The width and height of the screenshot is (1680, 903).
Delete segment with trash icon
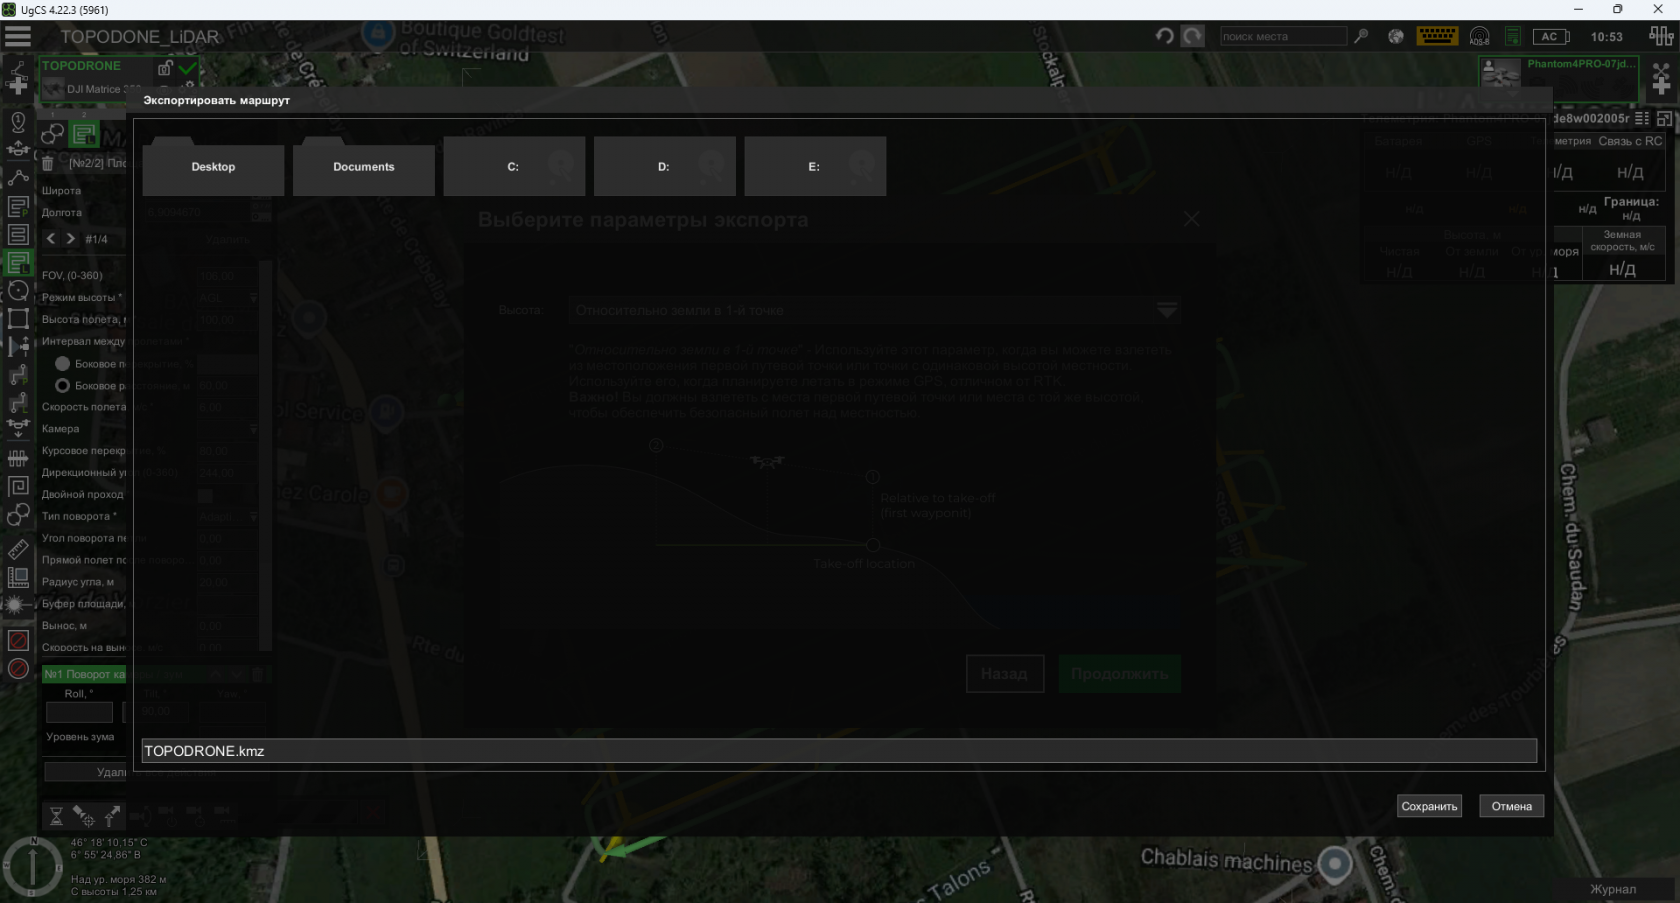pyautogui.click(x=47, y=163)
